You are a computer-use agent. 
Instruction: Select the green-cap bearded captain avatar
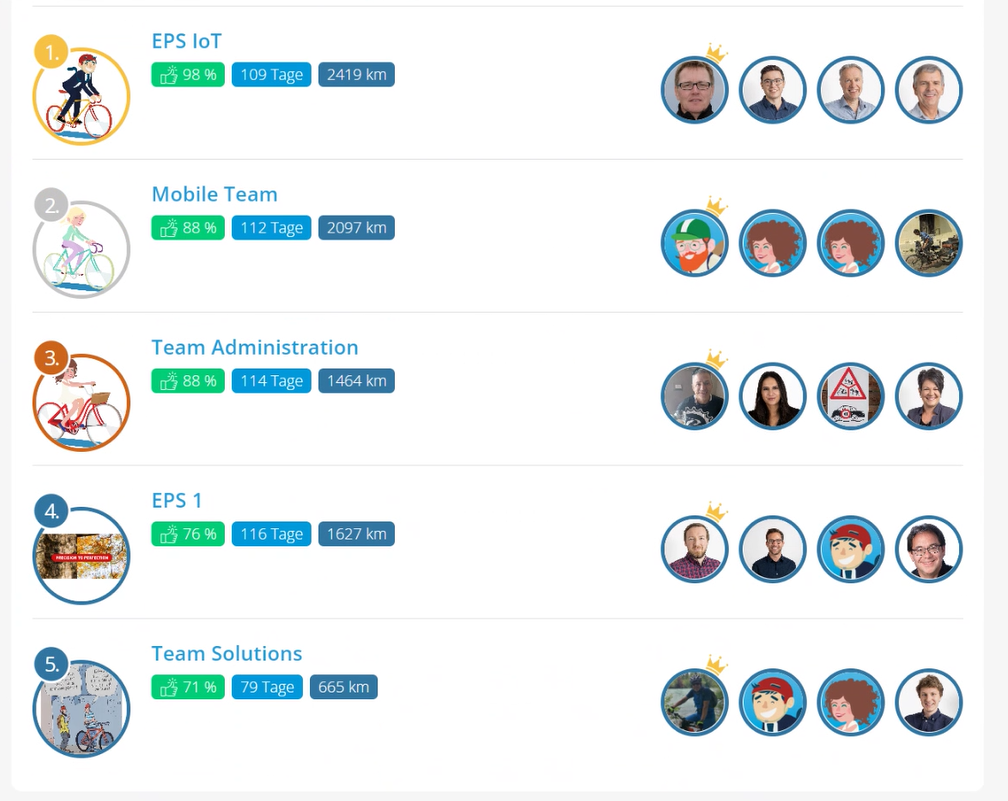[x=694, y=243]
